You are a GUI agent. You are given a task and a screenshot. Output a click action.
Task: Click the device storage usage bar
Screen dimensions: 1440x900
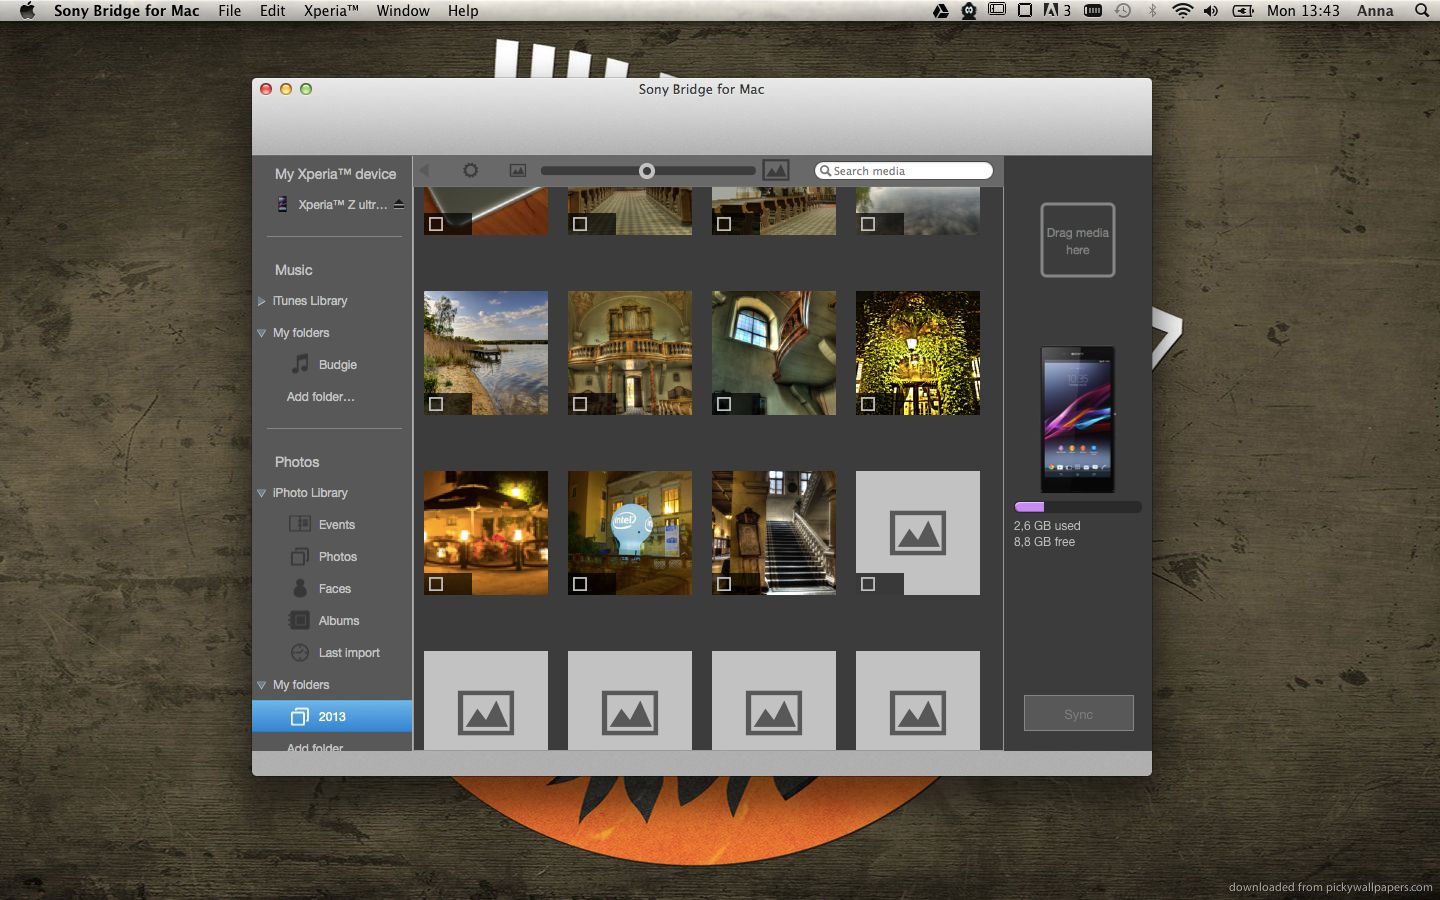point(1077,507)
